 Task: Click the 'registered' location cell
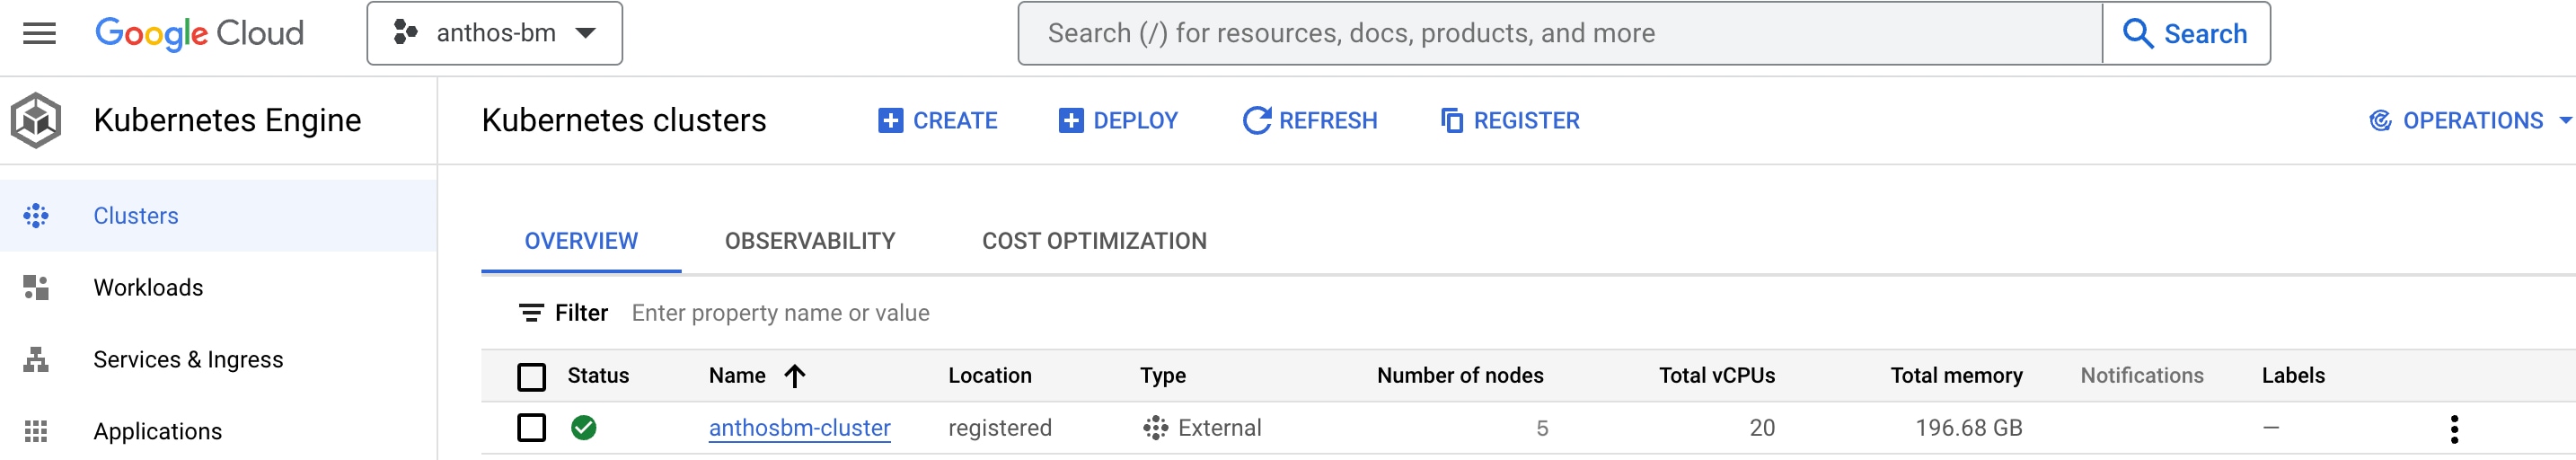point(1000,428)
